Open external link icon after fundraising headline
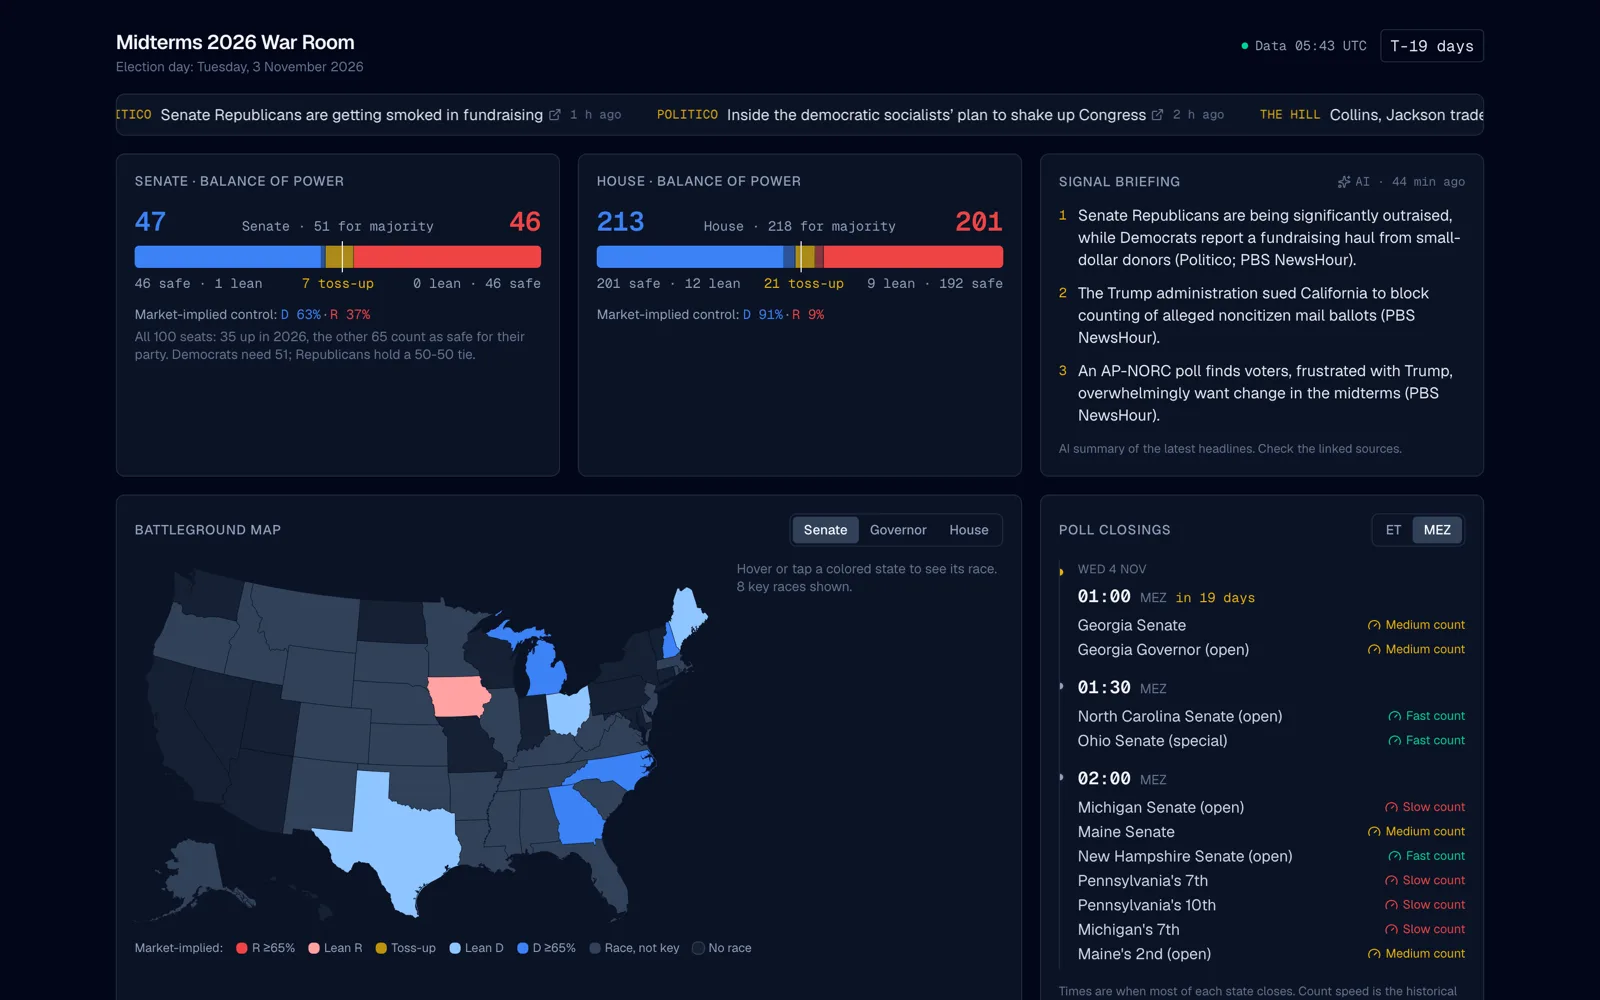This screenshot has width=1600, height=1000. click(555, 115)
